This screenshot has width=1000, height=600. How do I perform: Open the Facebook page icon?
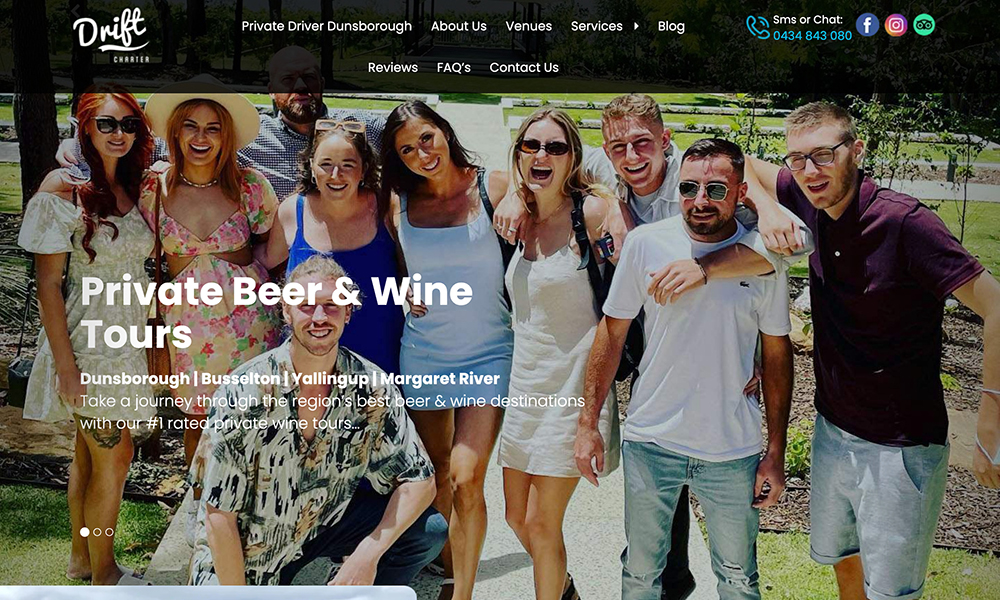coord(867,25)
